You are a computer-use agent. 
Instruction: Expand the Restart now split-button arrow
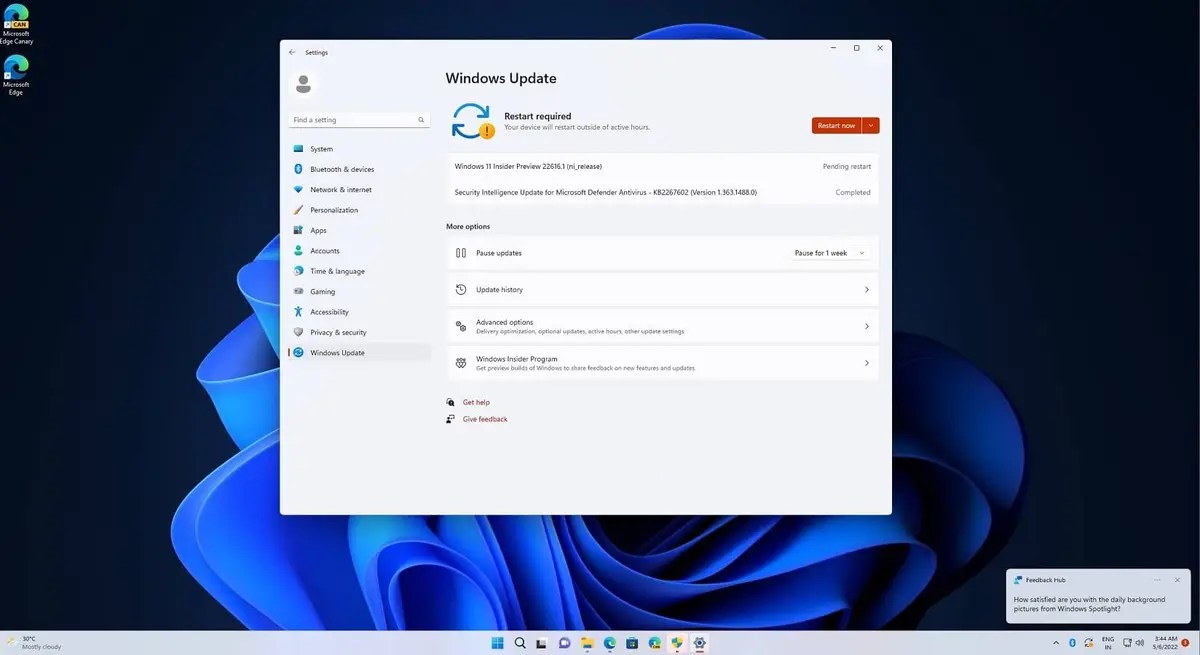point(872,125)
